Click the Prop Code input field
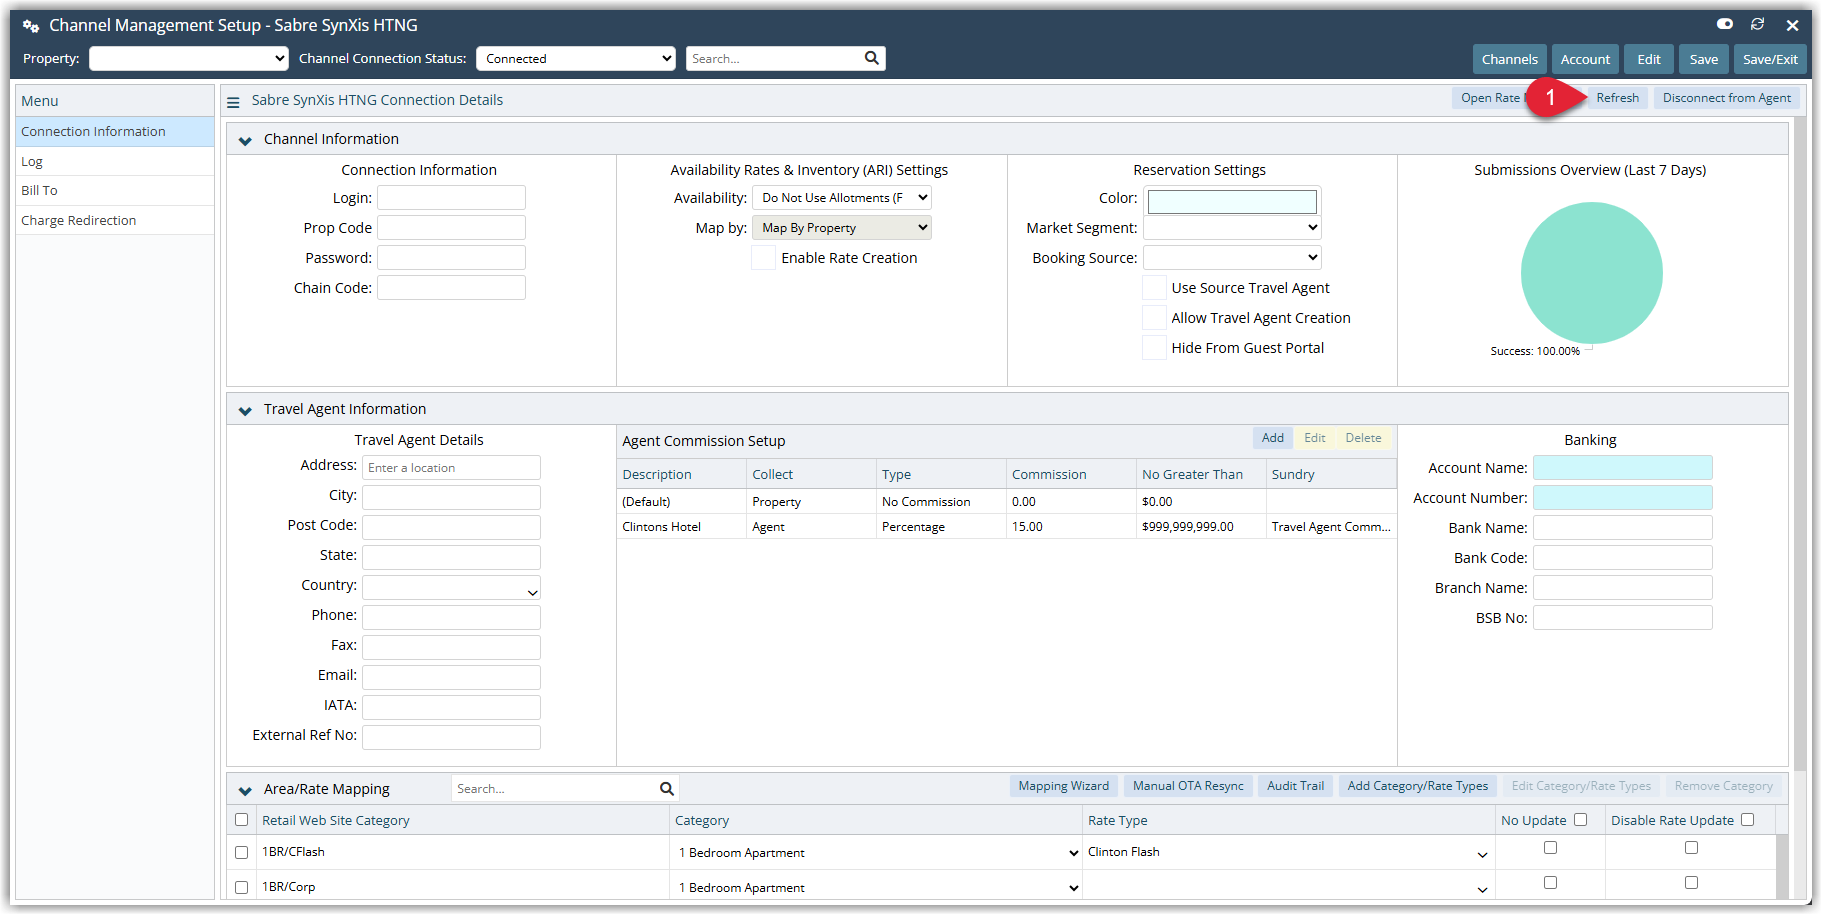1822x915 pixels. click(451, 228)
